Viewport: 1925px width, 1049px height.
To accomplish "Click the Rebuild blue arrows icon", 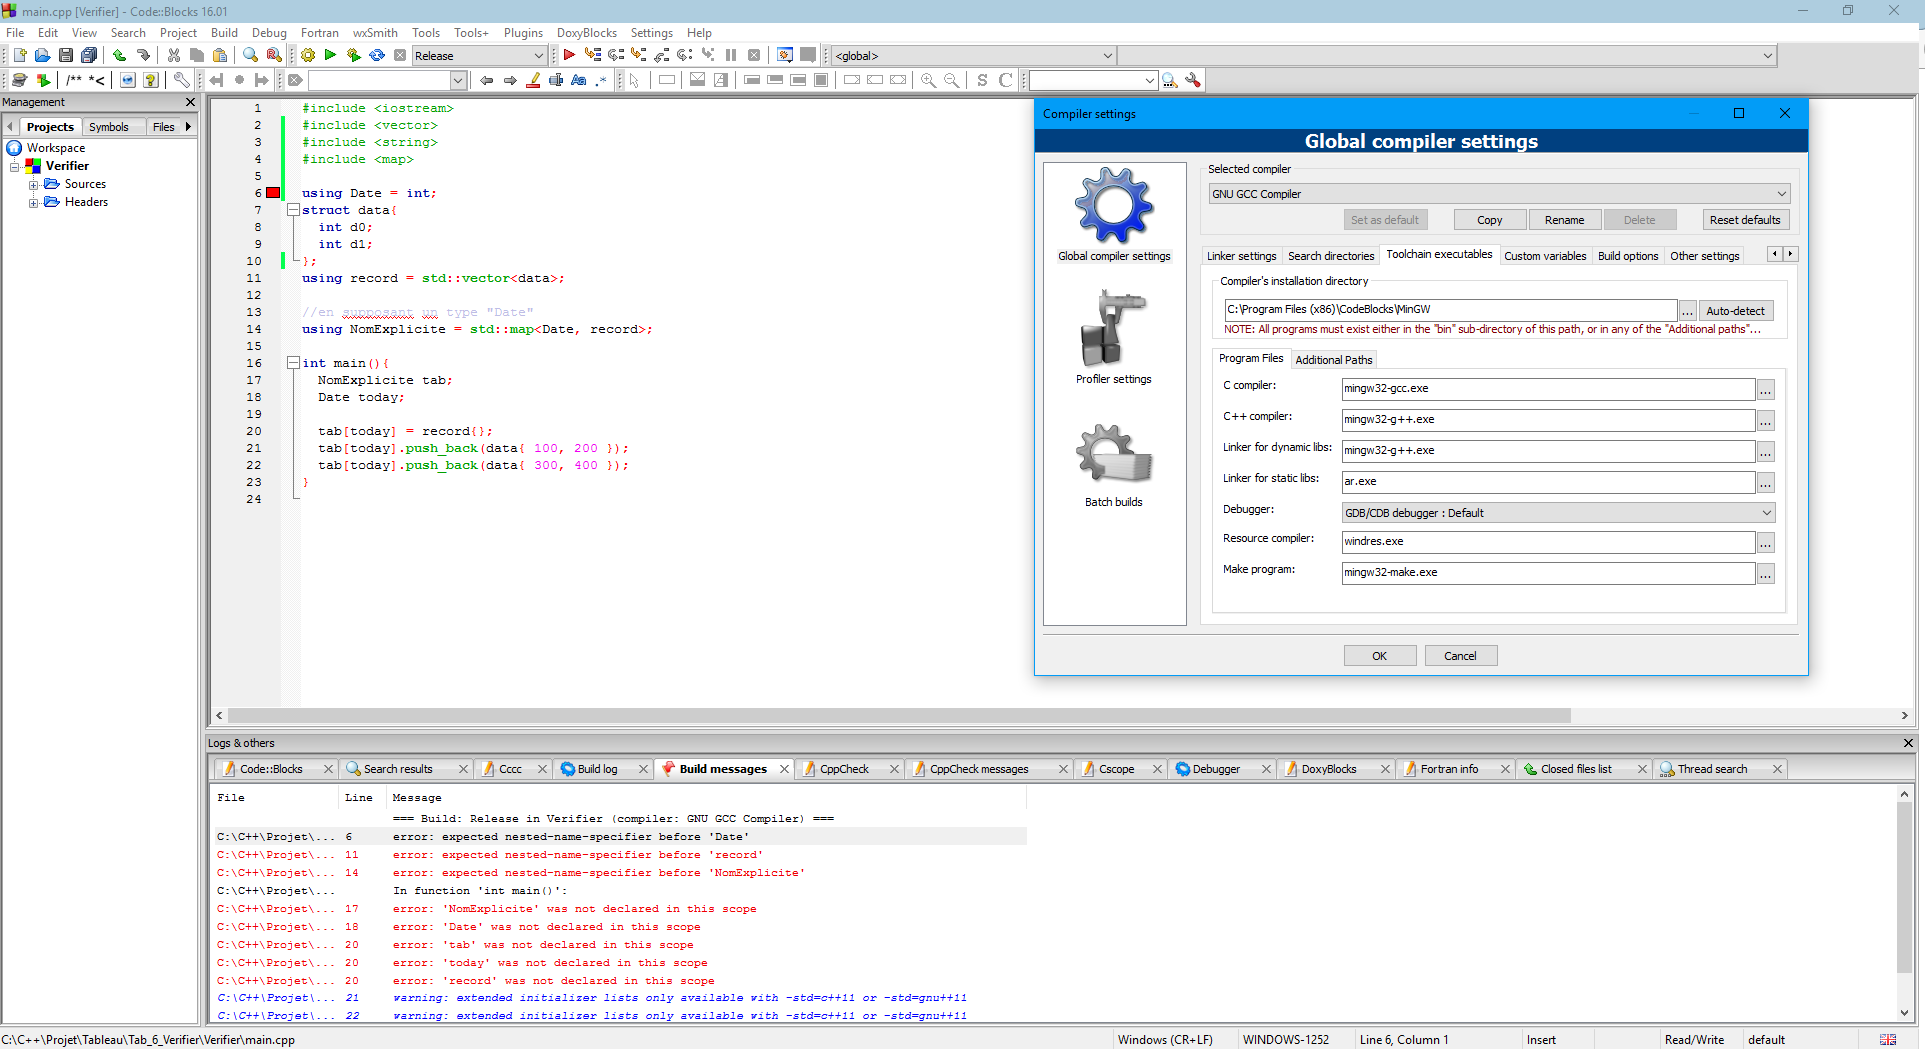I will (x=377, y=55).
